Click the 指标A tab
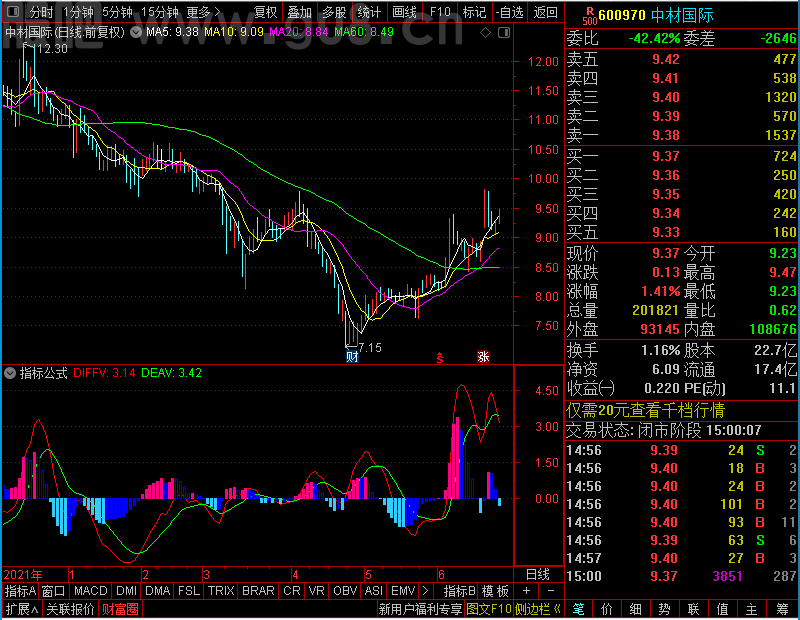The image size is (800, 620). (20, 591)
